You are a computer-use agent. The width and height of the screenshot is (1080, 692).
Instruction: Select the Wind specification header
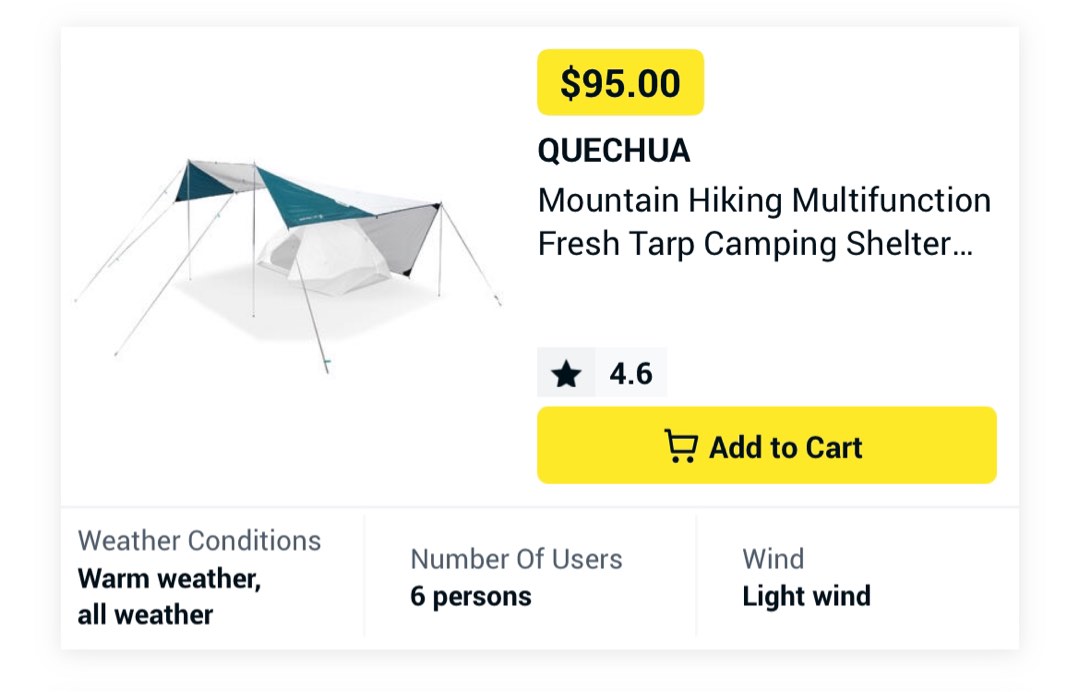(x=774, y=558)
